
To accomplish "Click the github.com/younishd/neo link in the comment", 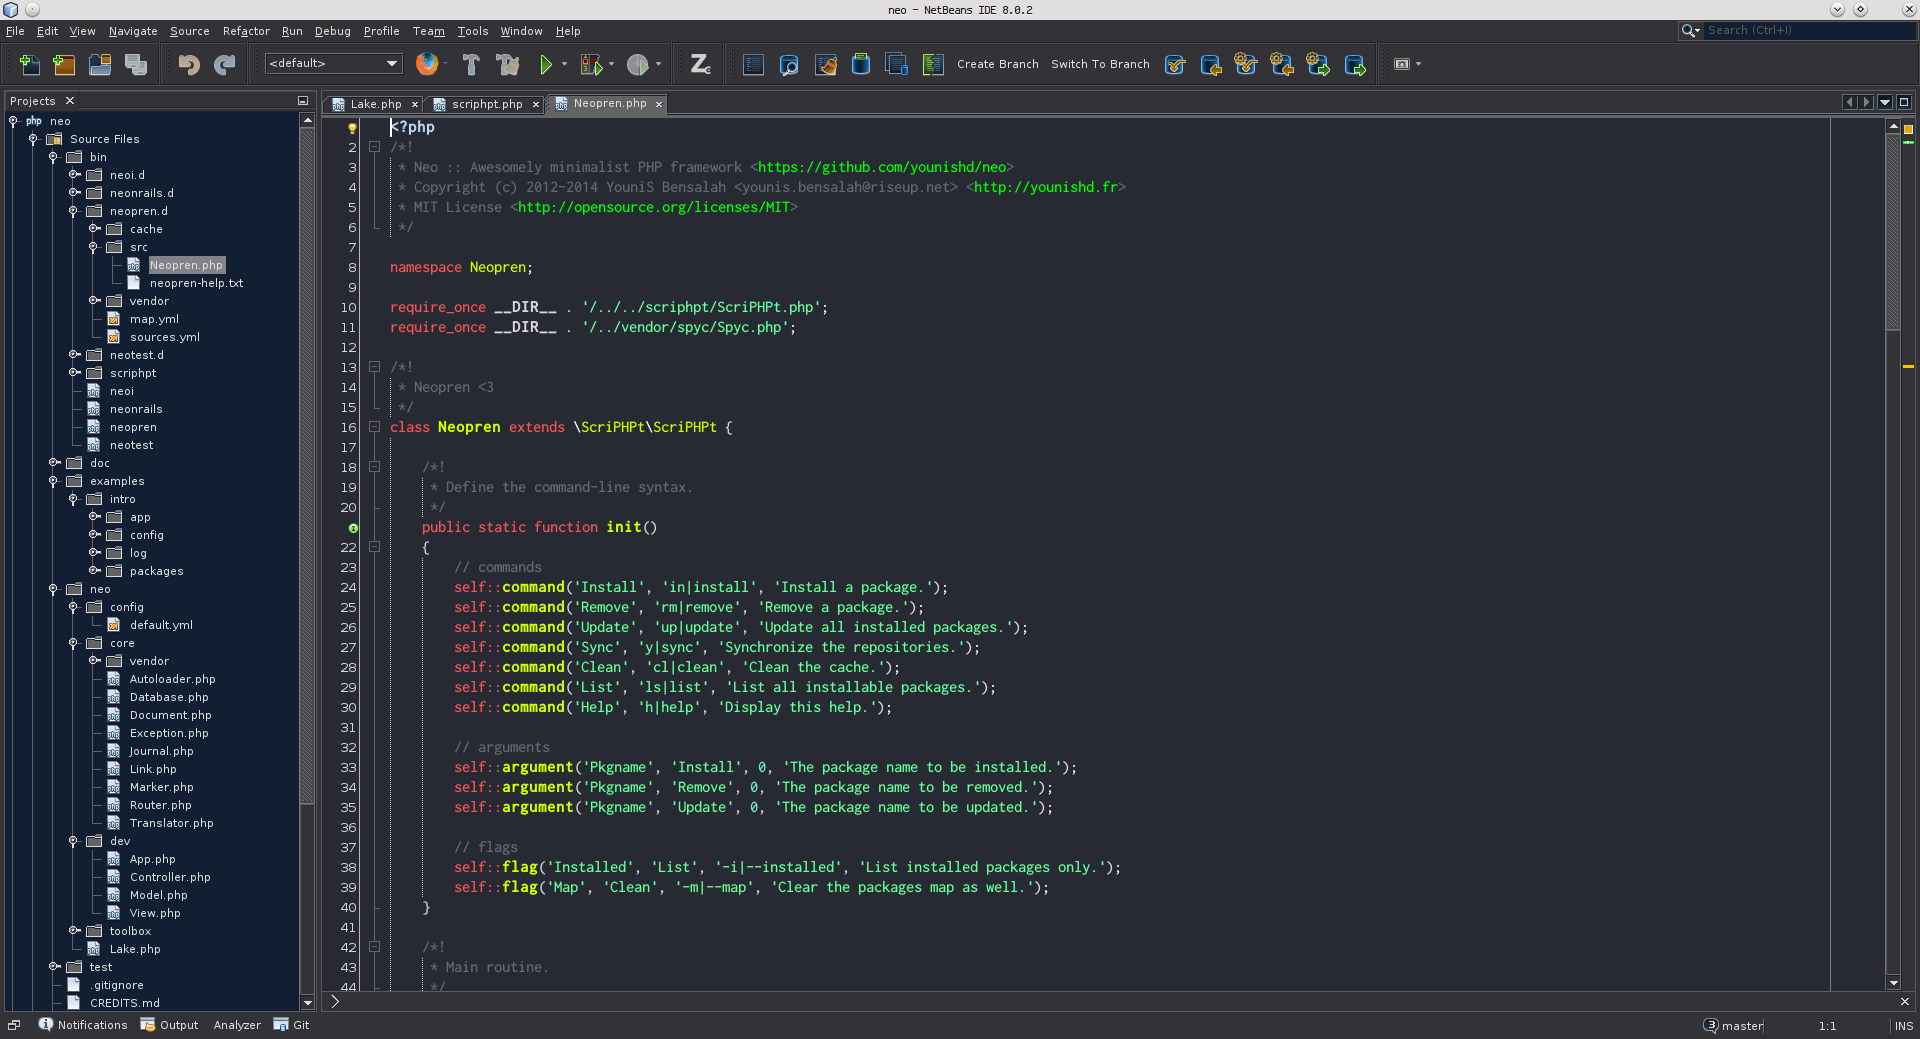I will click(x=882, y=167).
